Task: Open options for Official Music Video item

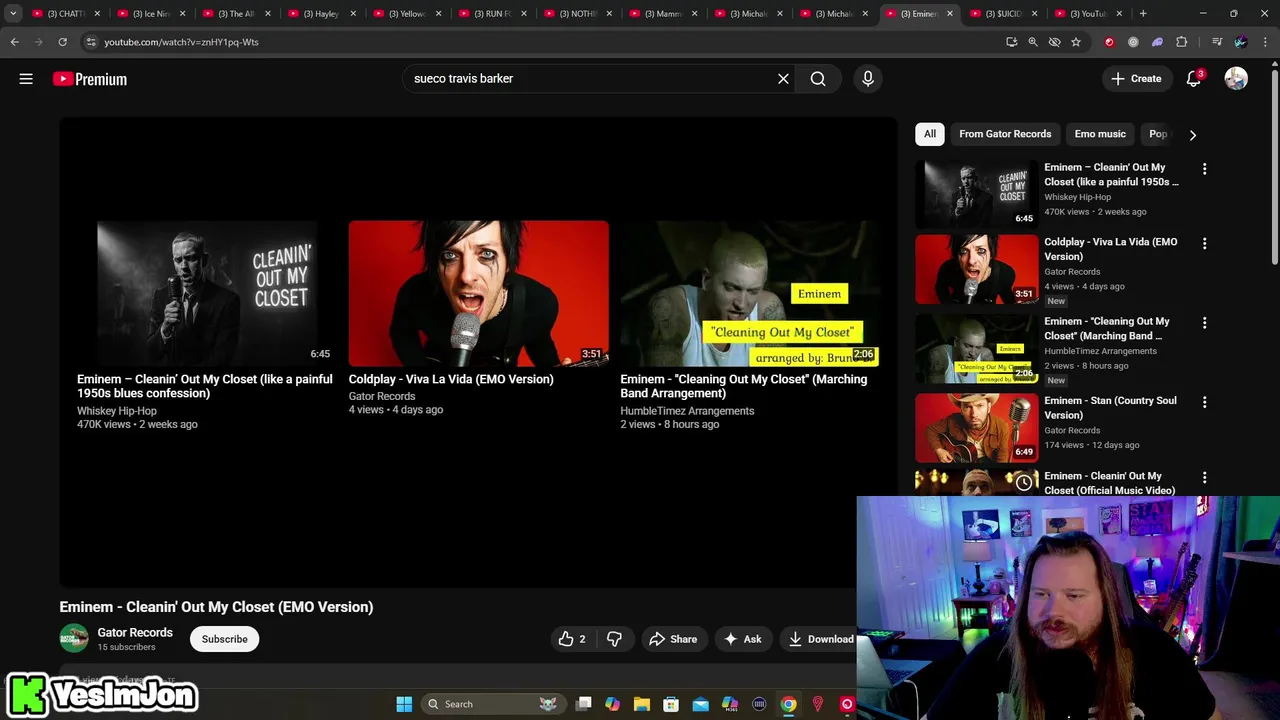Action: (1204, 478)
